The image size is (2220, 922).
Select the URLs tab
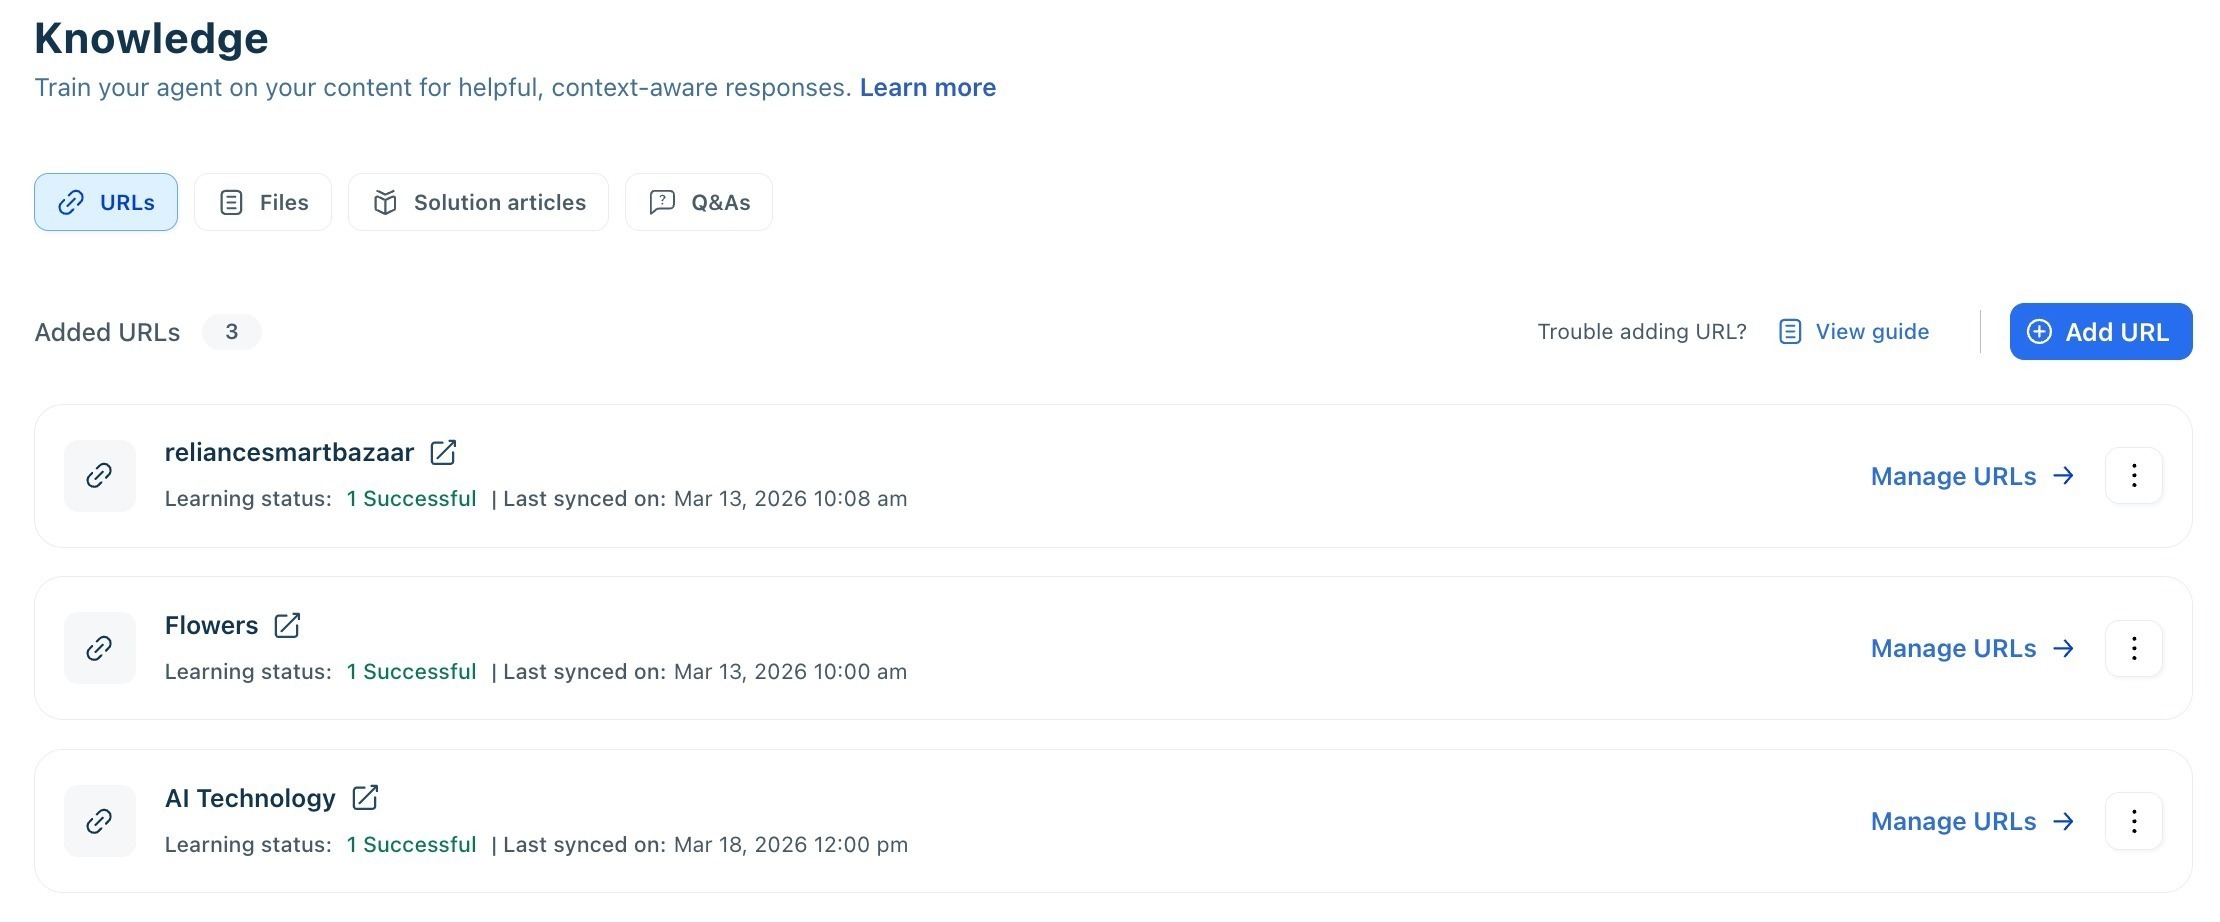pyautogui.click(x=106, y=202)
